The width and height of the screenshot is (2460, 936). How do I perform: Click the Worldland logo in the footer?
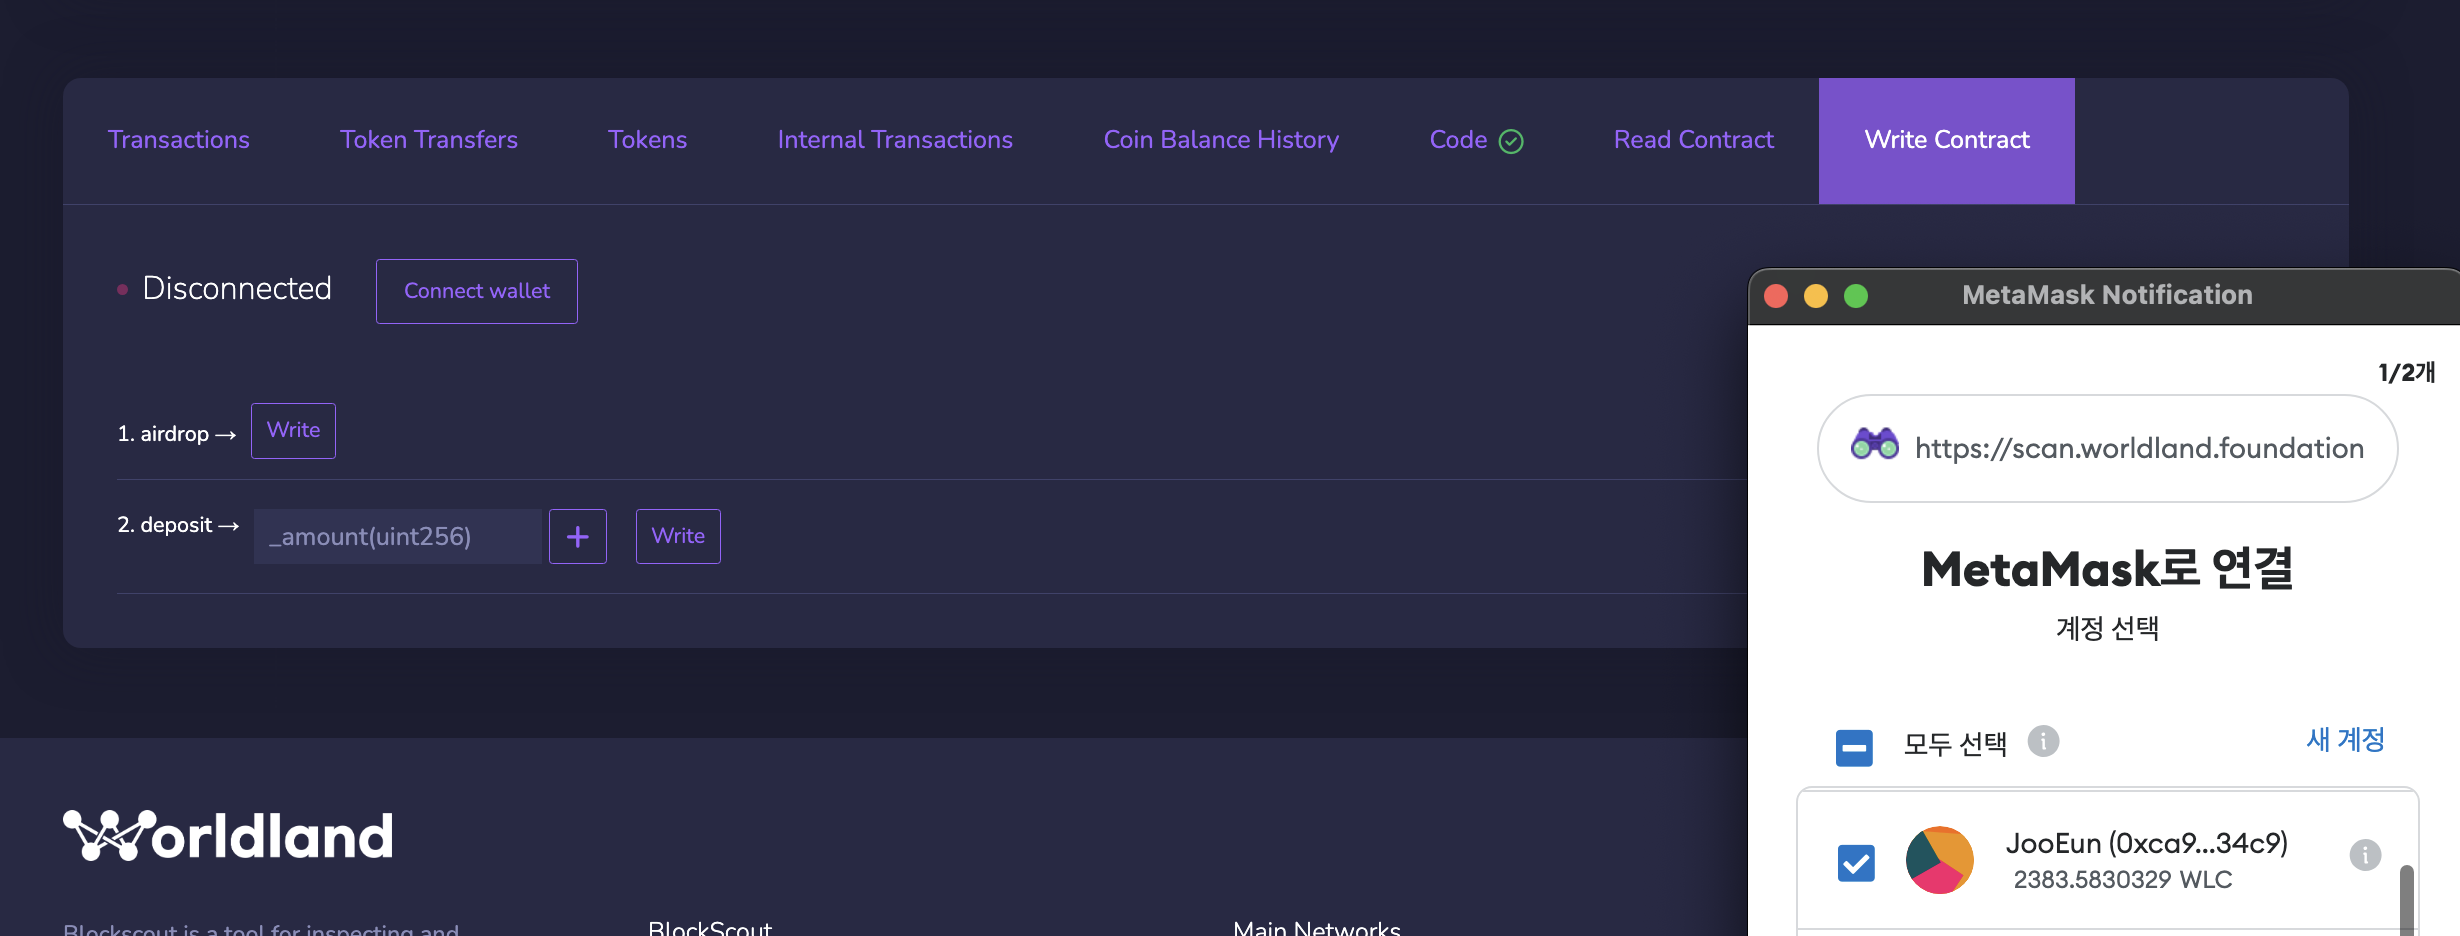[x=228, y=836]
